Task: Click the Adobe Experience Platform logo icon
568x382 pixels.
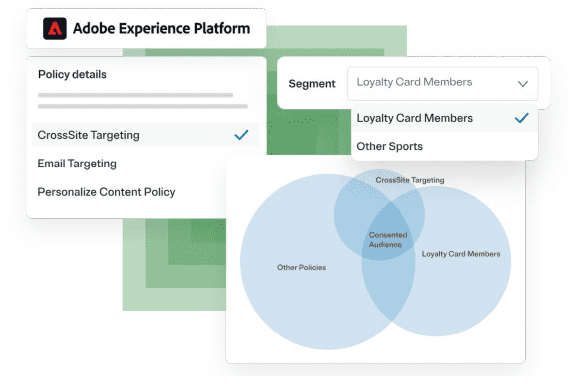Action: click(55, 28)
